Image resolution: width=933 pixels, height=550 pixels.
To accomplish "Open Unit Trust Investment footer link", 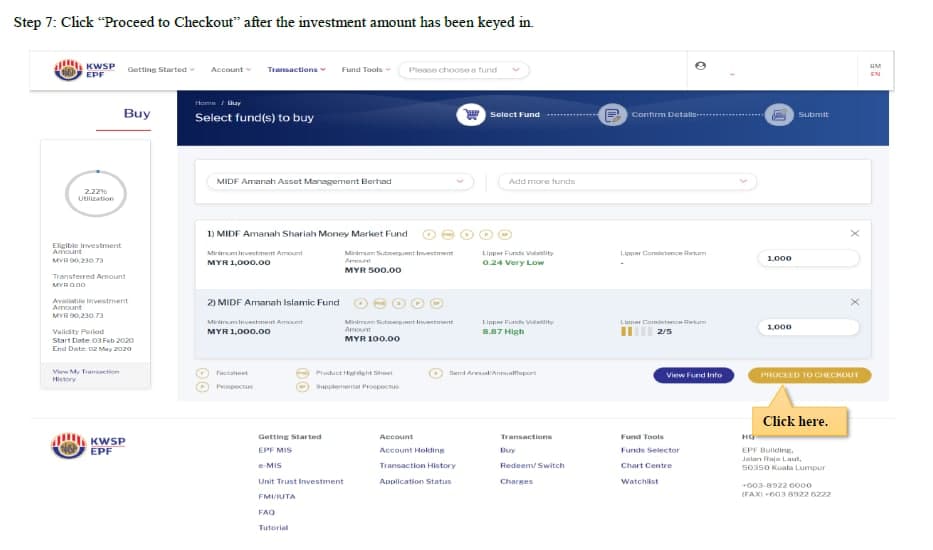I will pyautogui.click(x=300, y=481).
